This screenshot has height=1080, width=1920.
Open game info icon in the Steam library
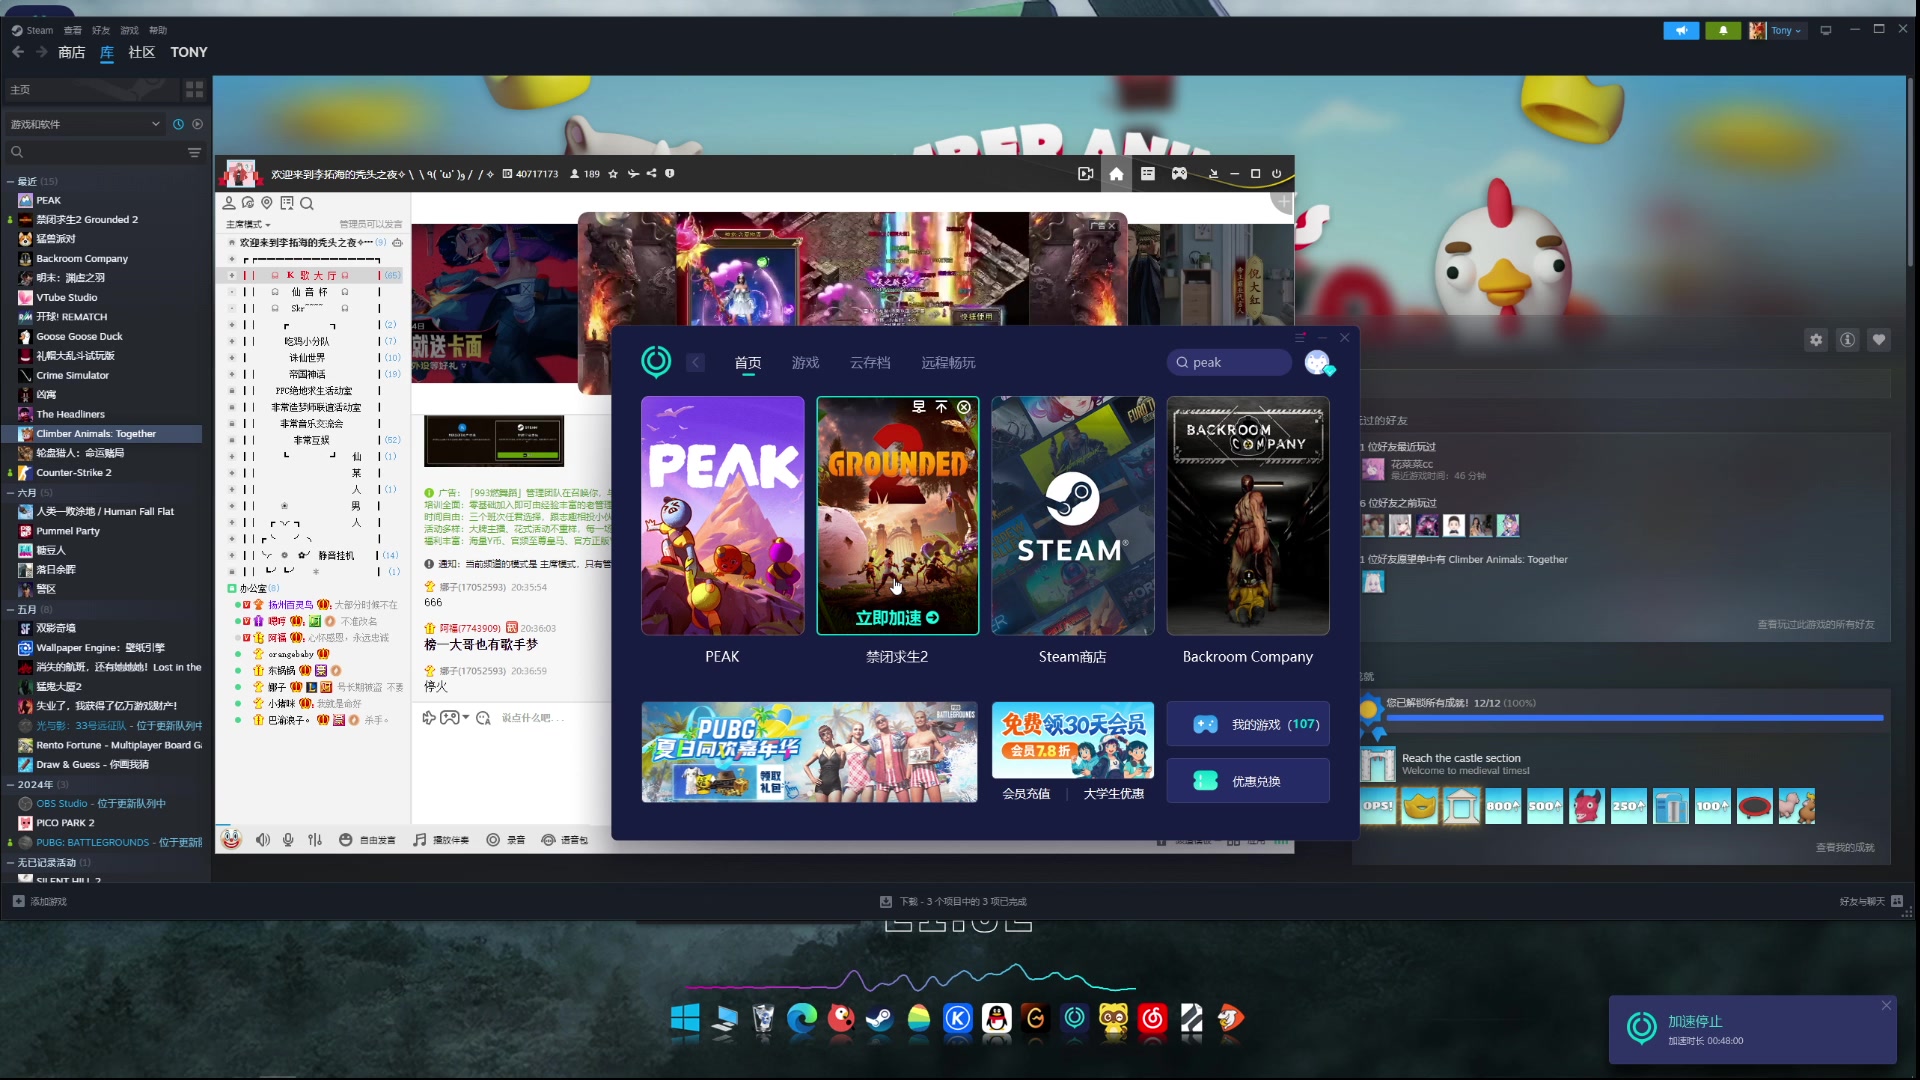(x=1848, y=340)
